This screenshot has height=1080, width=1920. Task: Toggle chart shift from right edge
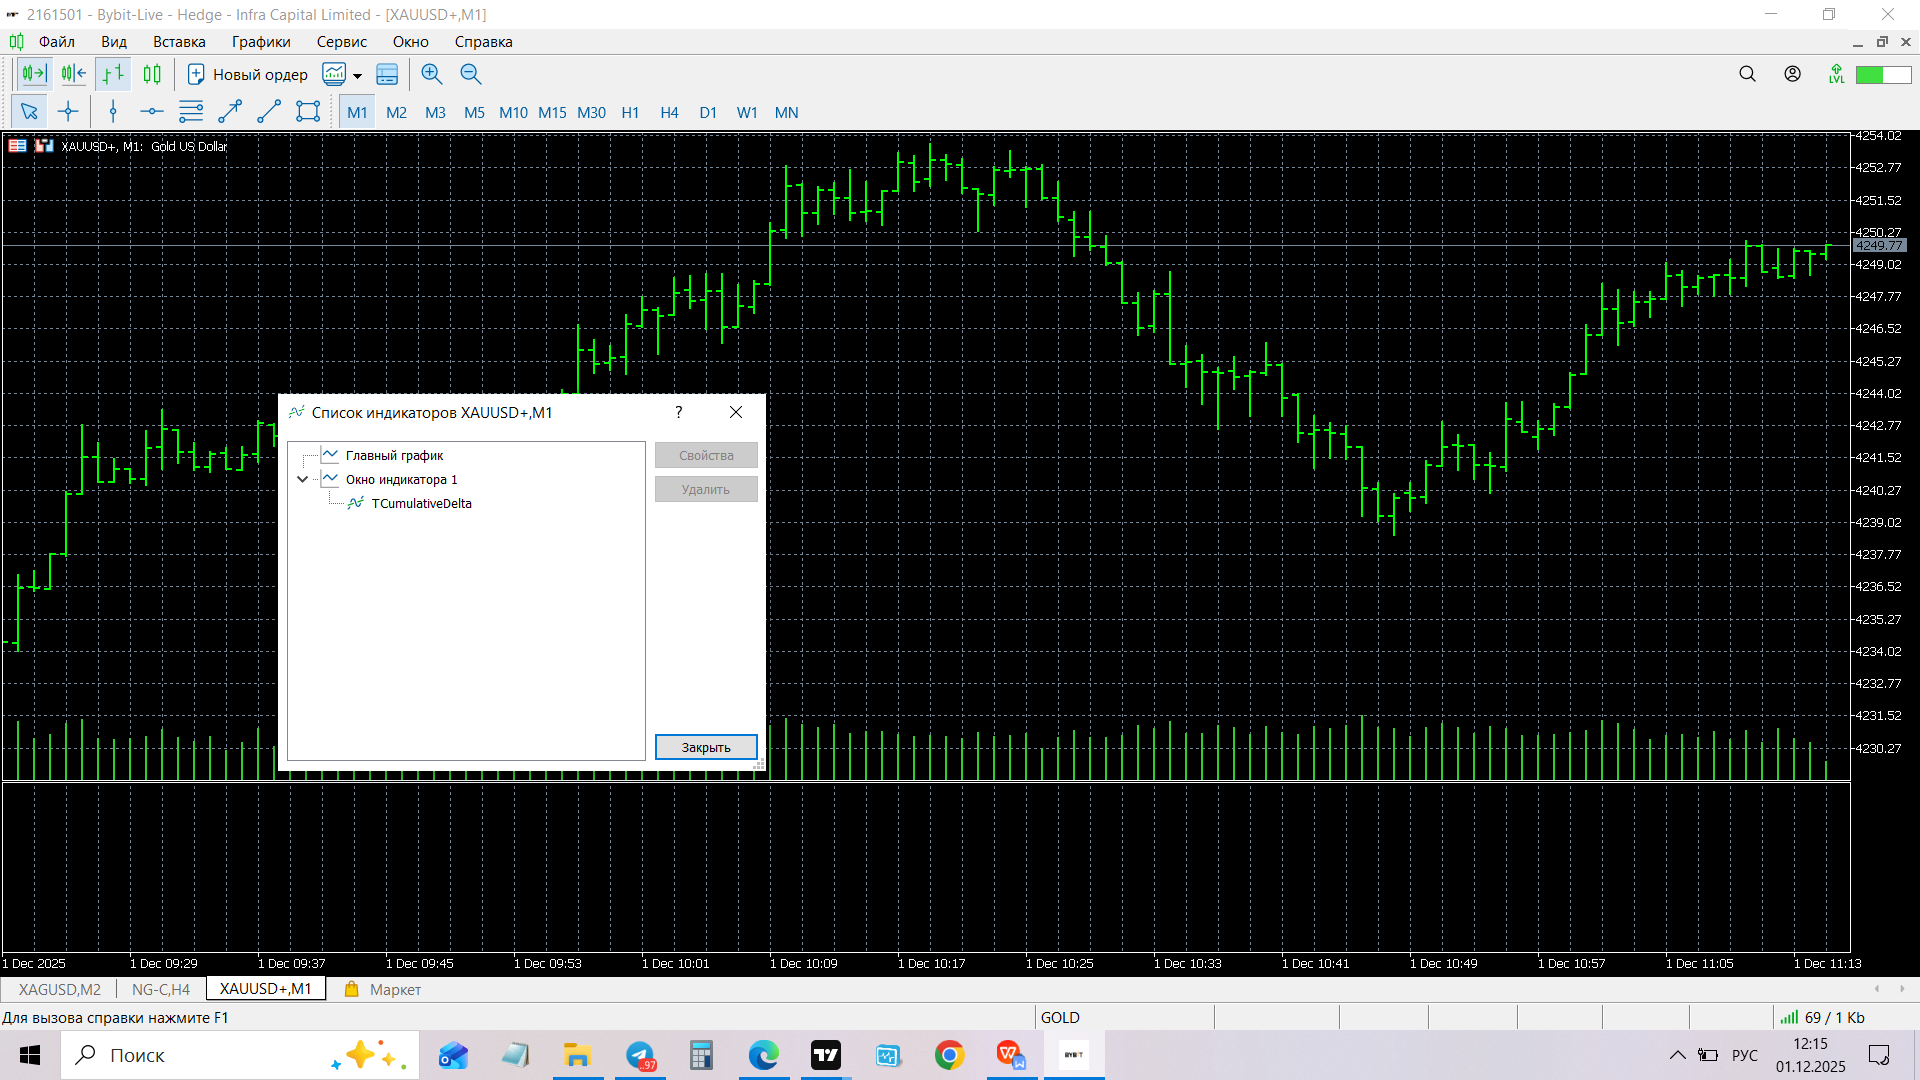click(x=73, y=74)
